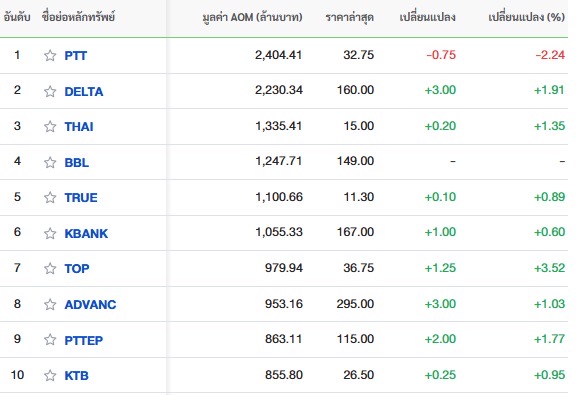Open the ADVANC stock details
Viewport: 584px width, 395px height.
coord(91,305)
